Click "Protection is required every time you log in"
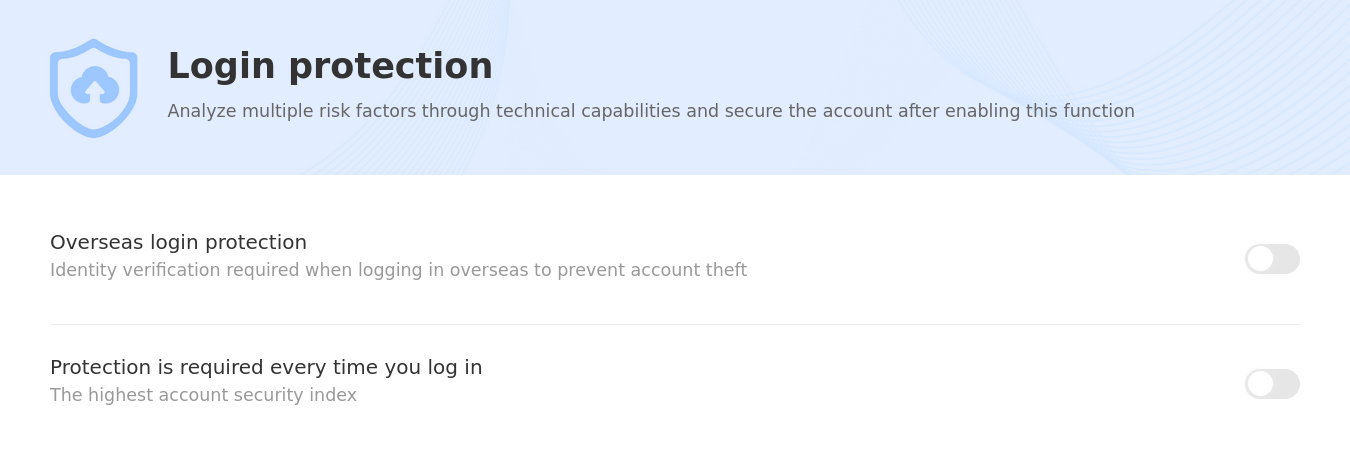 266,367
